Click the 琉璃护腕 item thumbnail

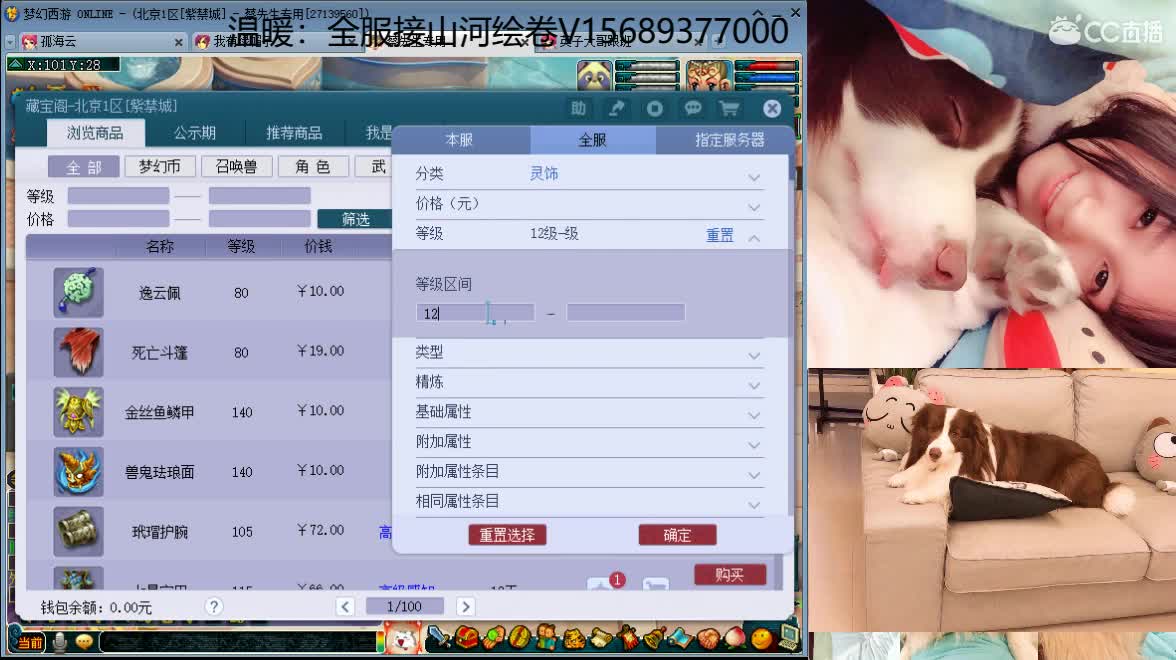coord(79,532)
